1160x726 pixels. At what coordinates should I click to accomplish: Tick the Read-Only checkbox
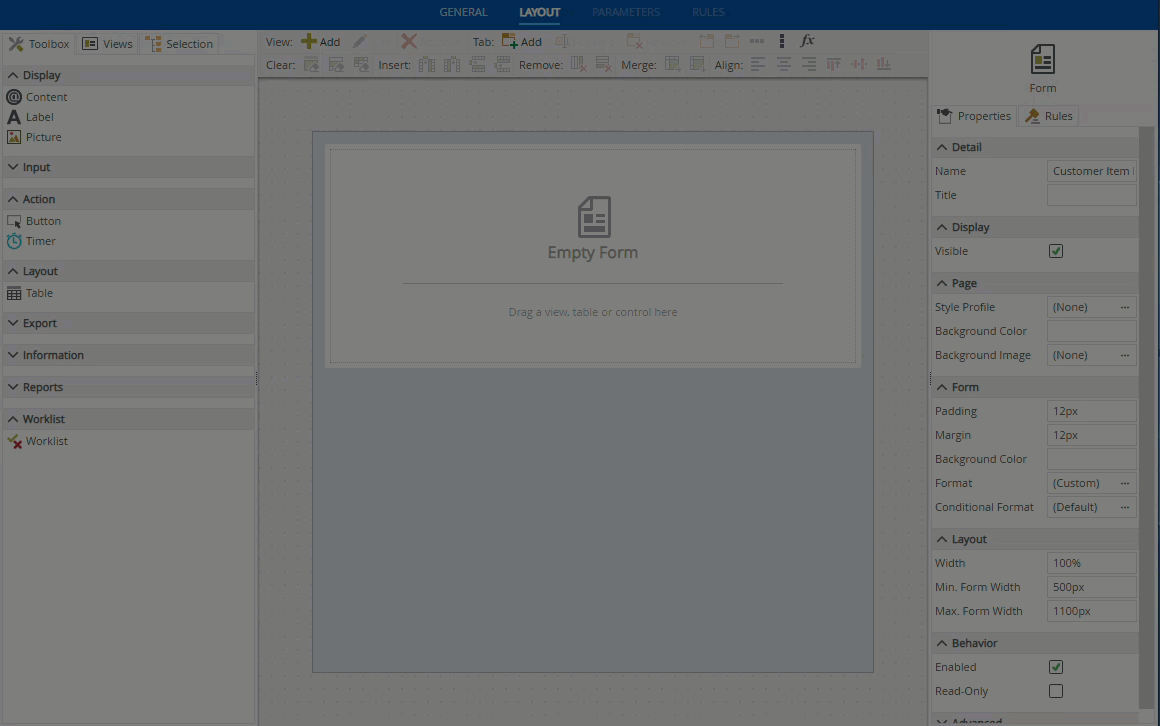click(1056, 691)
